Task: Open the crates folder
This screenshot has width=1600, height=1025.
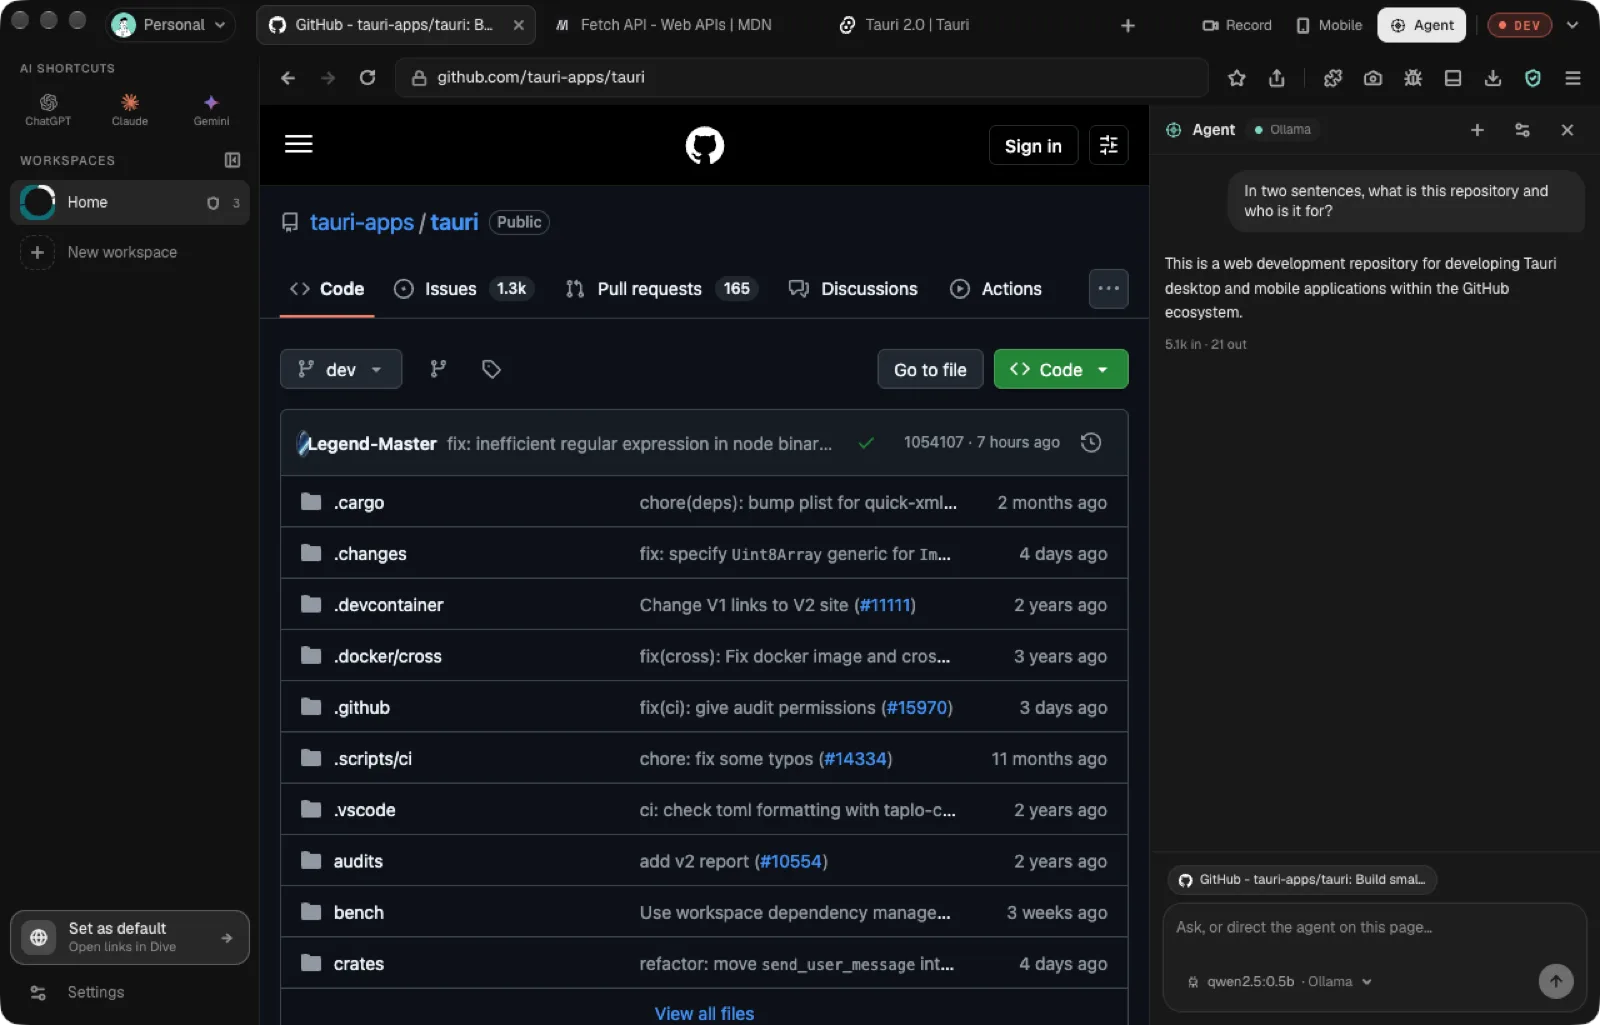Action: pyautogui.click(x=359, y=963)
